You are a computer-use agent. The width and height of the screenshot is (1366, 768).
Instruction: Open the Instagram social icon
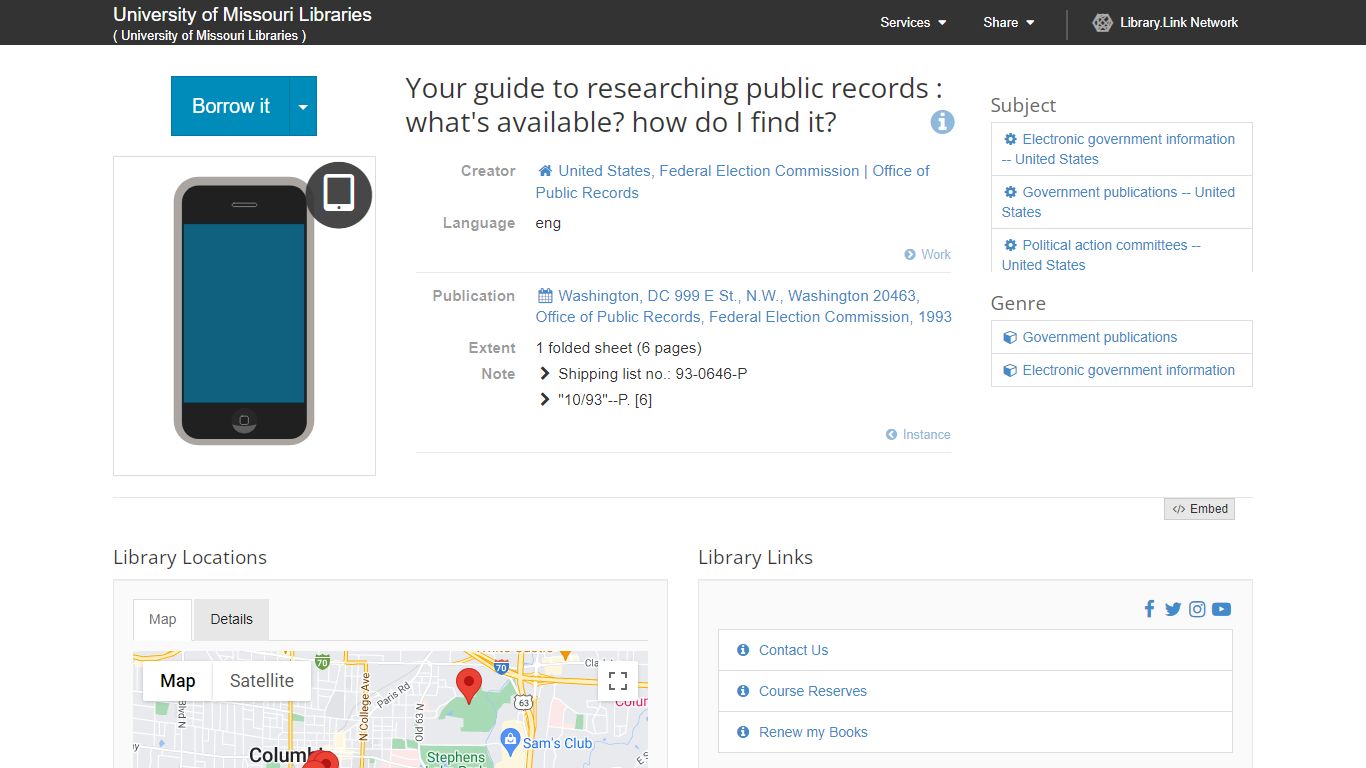1197,609
